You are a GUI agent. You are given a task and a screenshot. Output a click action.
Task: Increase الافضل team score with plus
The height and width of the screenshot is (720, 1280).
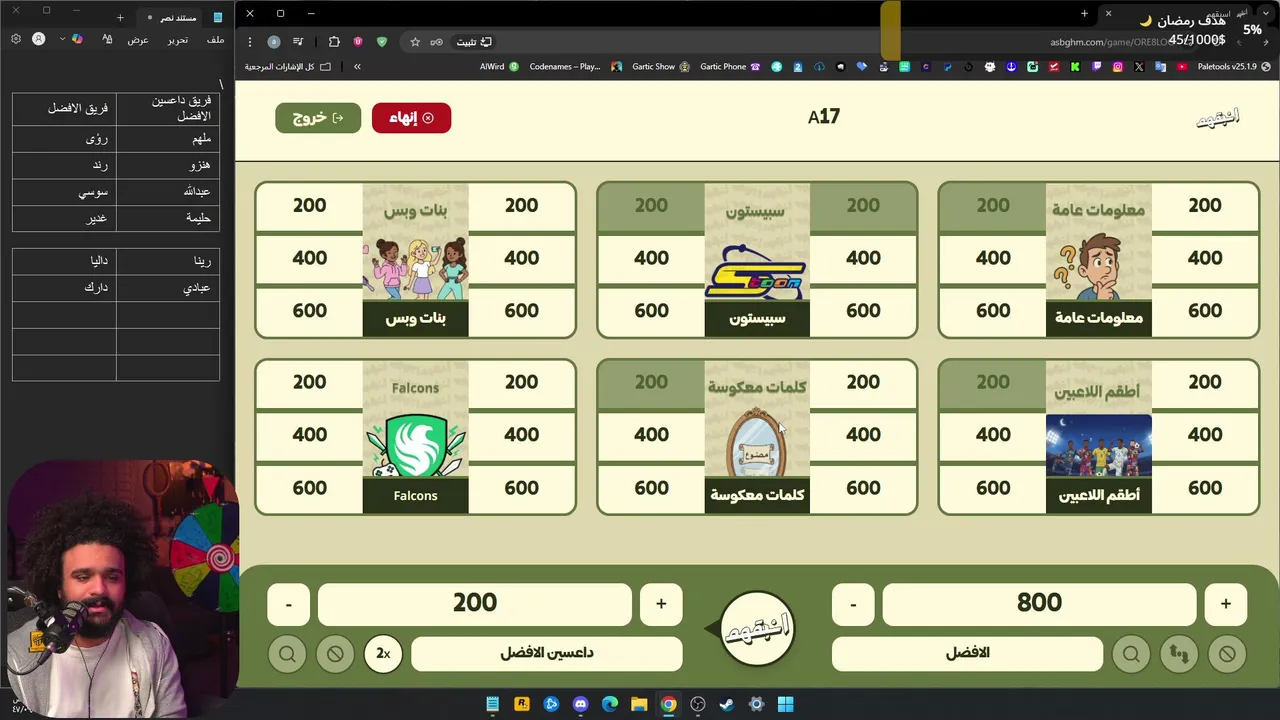click(x=1225, y=604)
